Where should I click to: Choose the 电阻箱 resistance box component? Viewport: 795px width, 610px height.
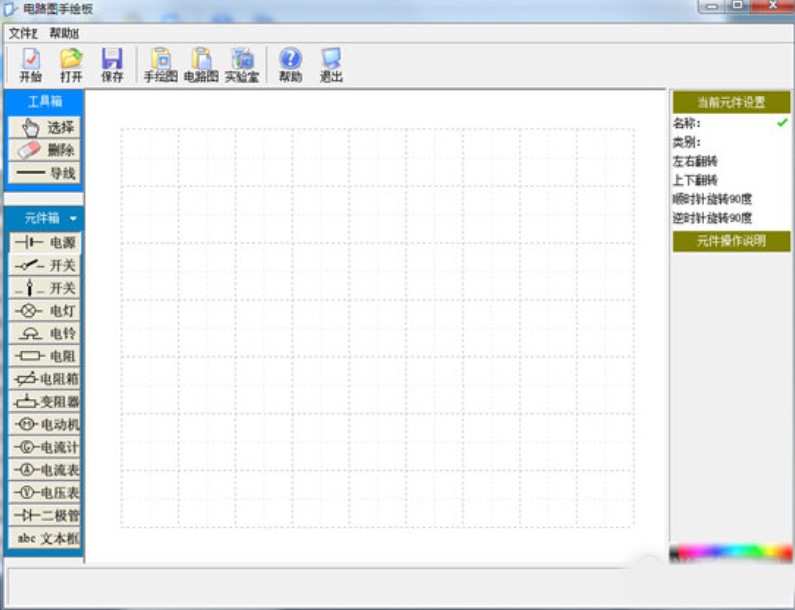45,379
